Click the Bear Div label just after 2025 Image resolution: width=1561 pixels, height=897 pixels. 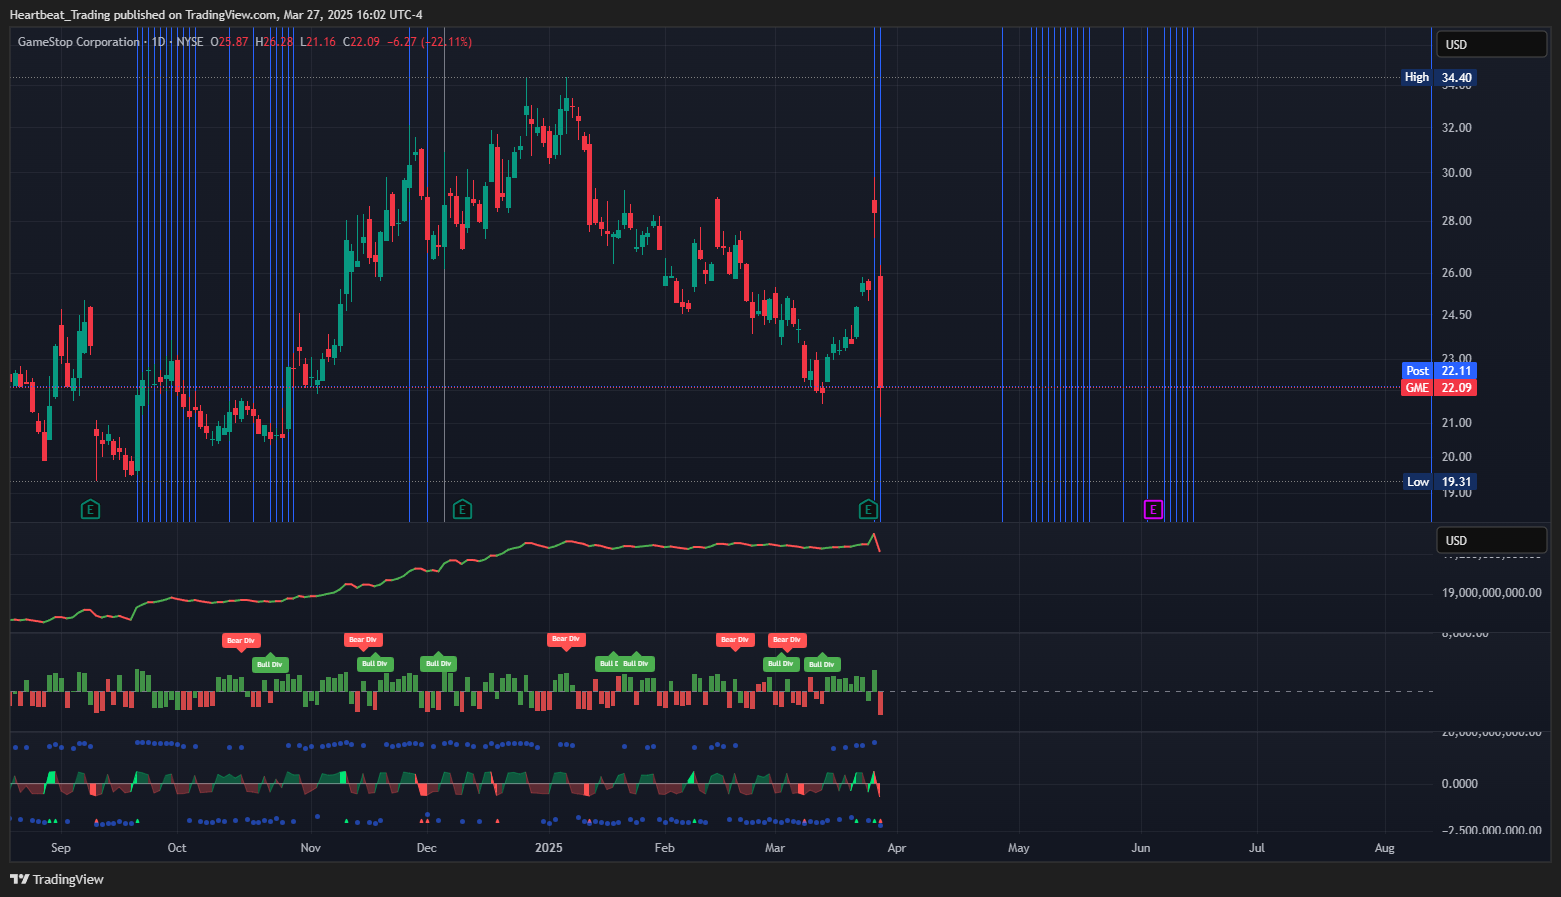pyautogui.click(x=566, y=638)
